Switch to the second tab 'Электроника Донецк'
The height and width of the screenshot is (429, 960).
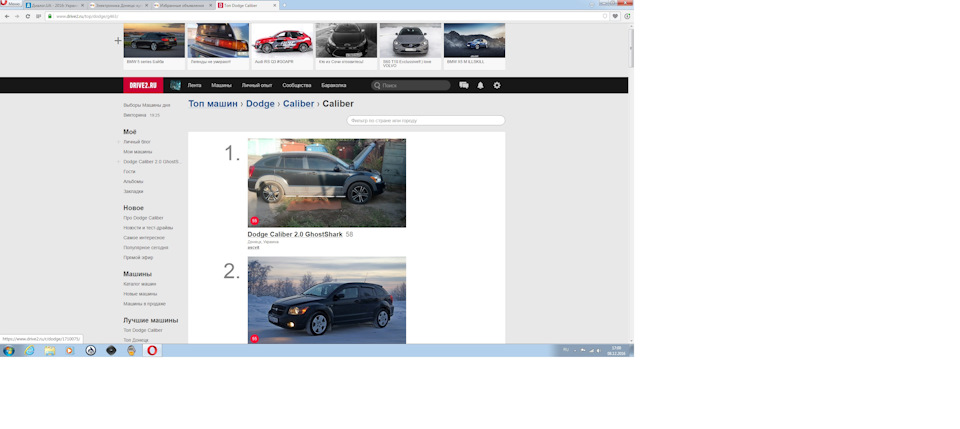pos(117,5)
